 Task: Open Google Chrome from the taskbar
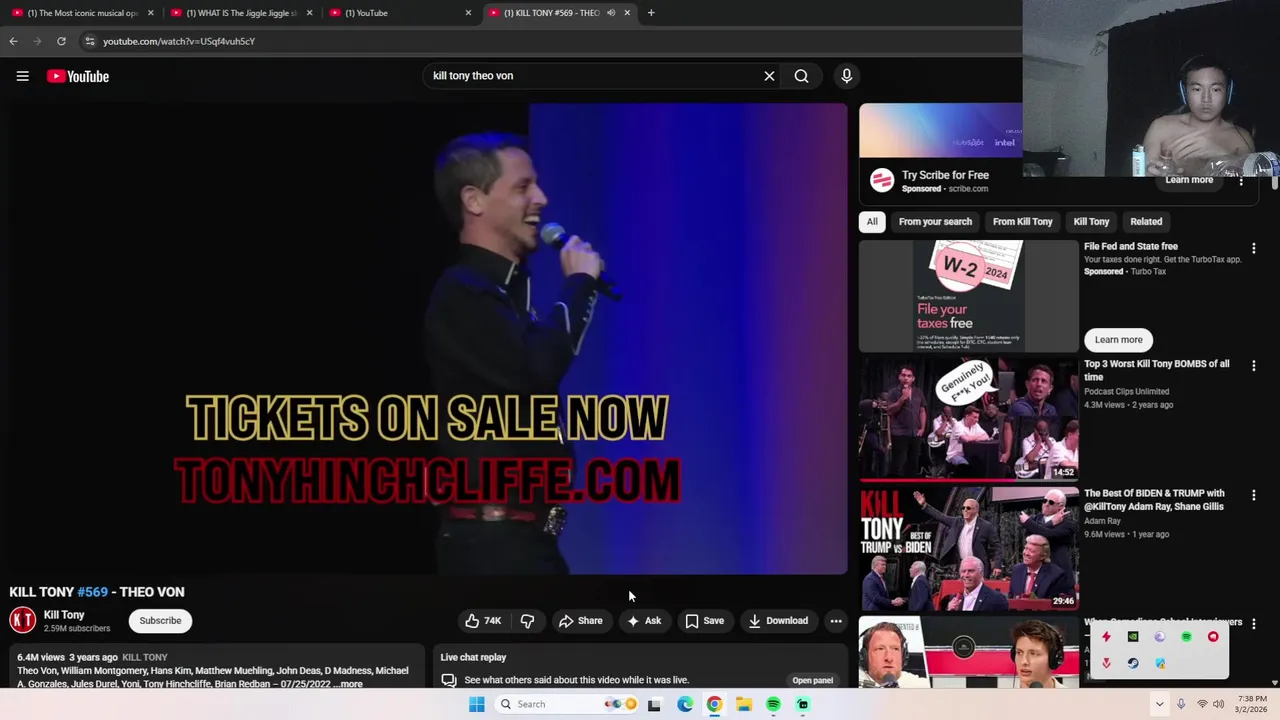tap(714, 704)
